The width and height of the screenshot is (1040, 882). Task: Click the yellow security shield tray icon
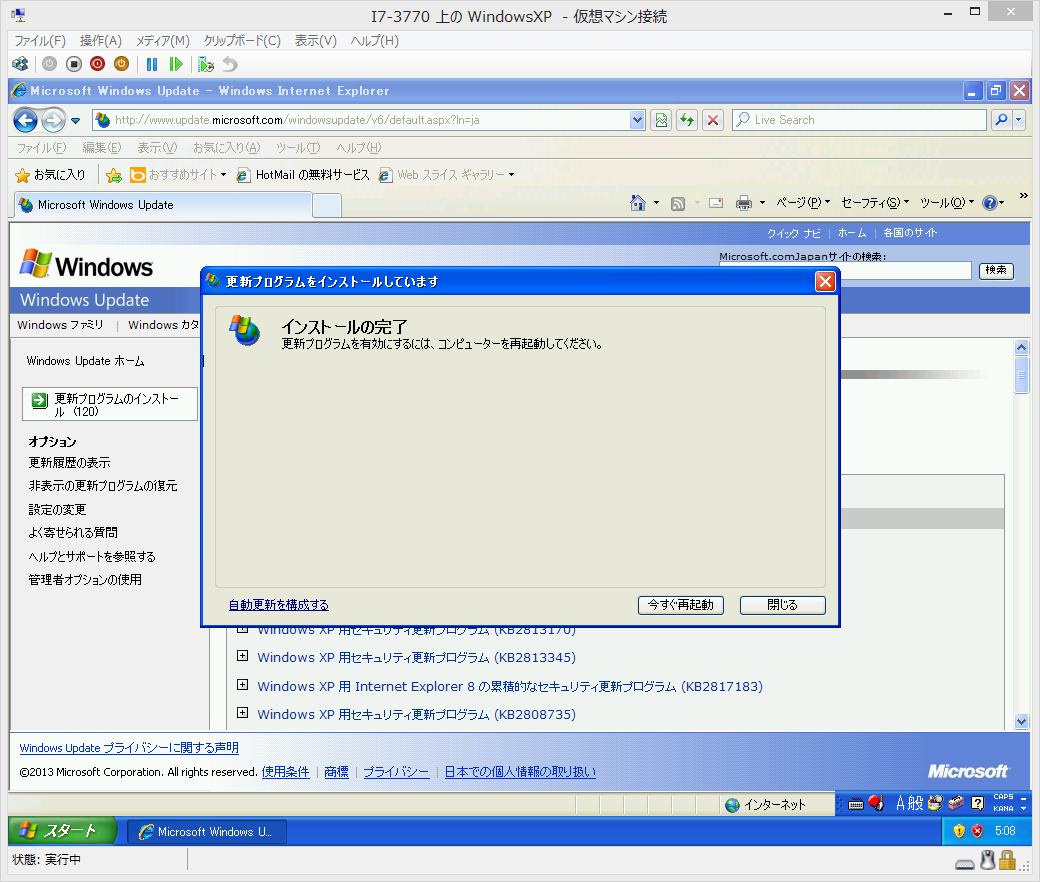click(x=959, y=831)
